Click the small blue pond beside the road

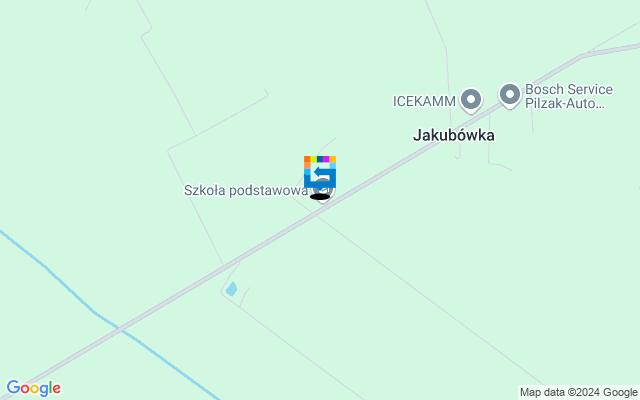(x=231, y=289)
